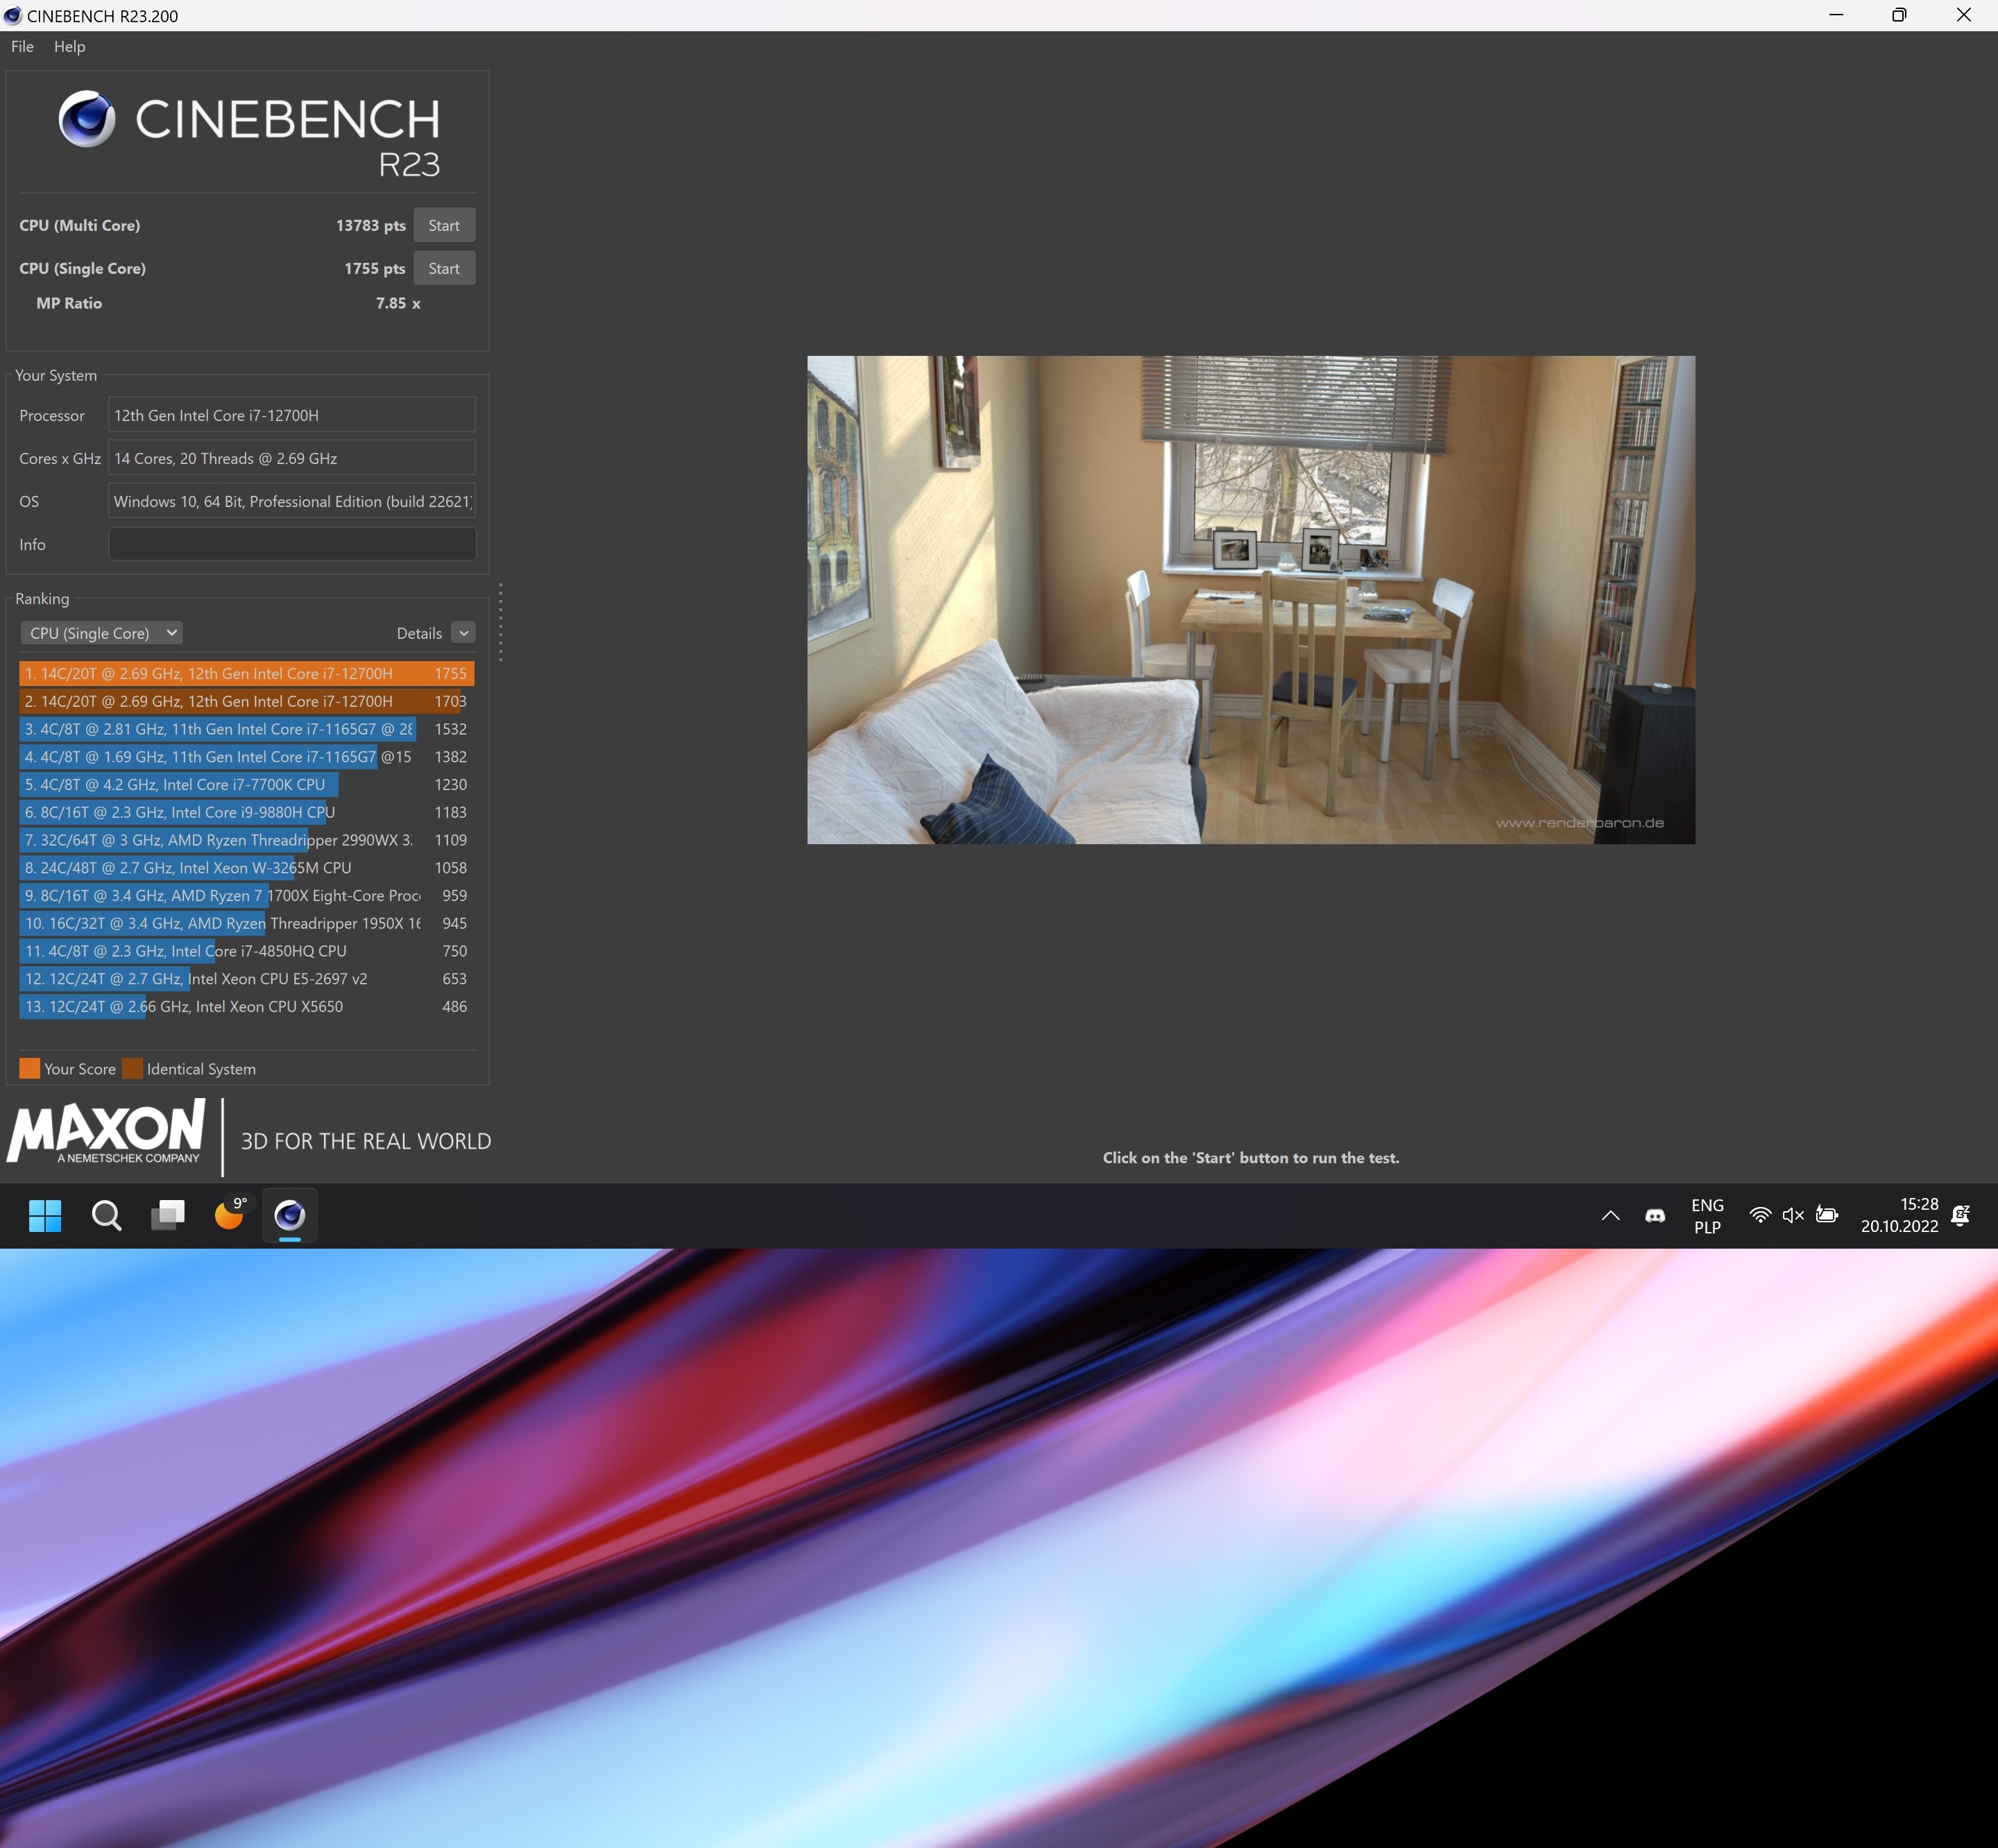Select the Xeon W-3265M row
The width and height of the screenshot is (1998, 1848).
tap(246, 868)
